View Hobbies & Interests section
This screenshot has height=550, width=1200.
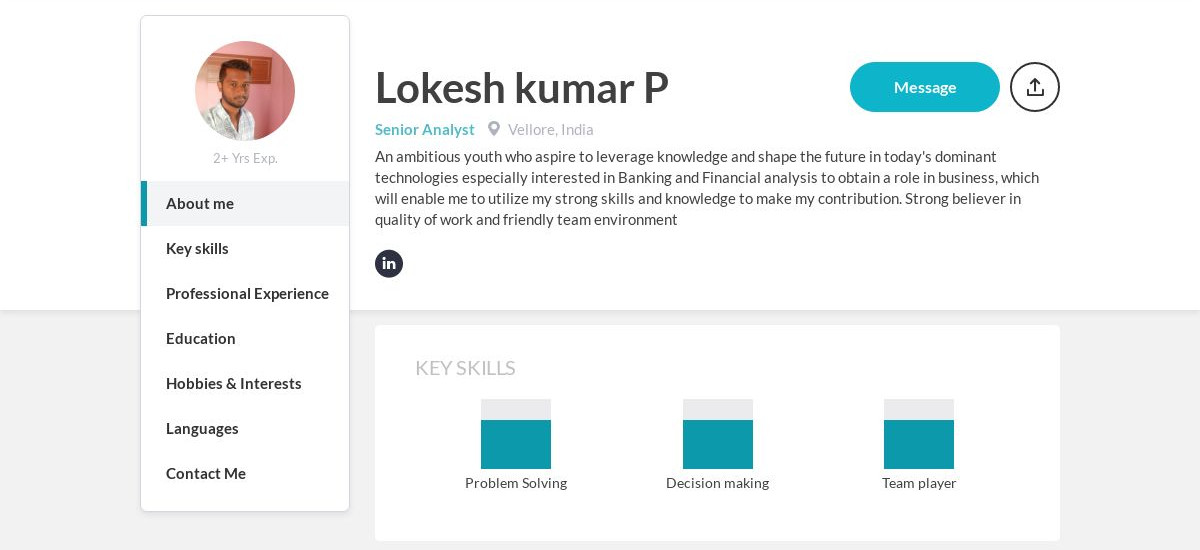click(x=245, y=383)
